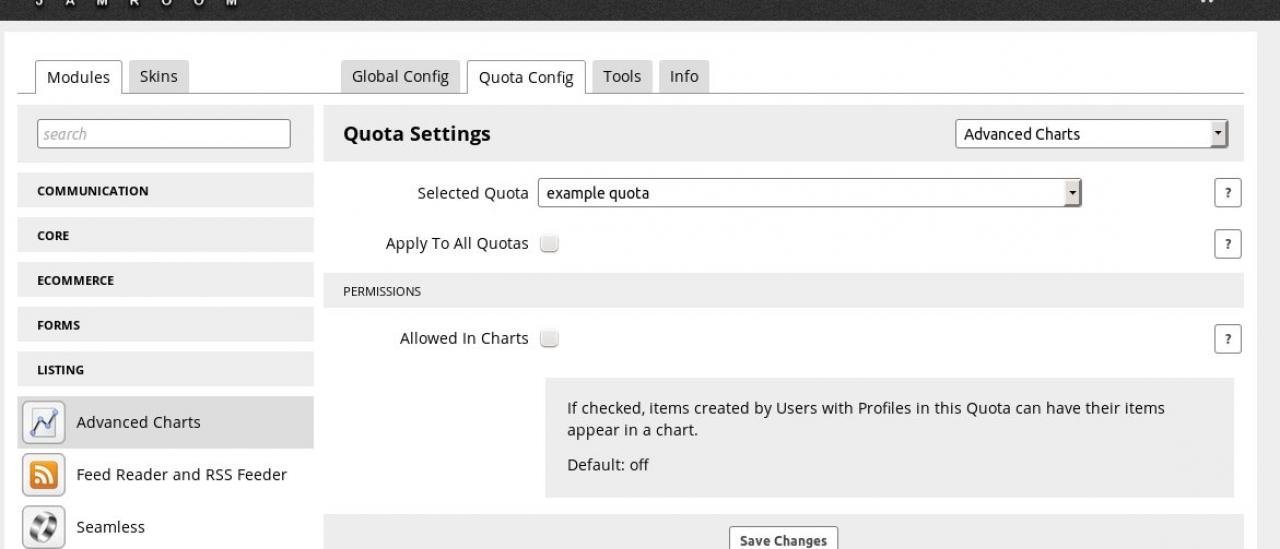Click the Seamless module icon
The height and width of the screenshot is (549, 1280).
pos(43,527)
